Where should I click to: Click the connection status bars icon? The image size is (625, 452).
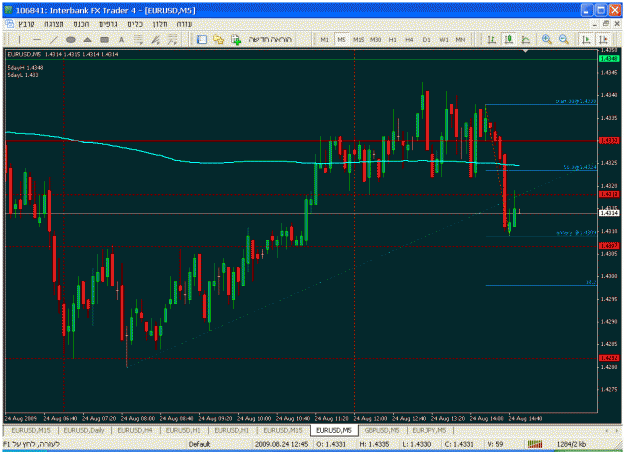[535, 444]
